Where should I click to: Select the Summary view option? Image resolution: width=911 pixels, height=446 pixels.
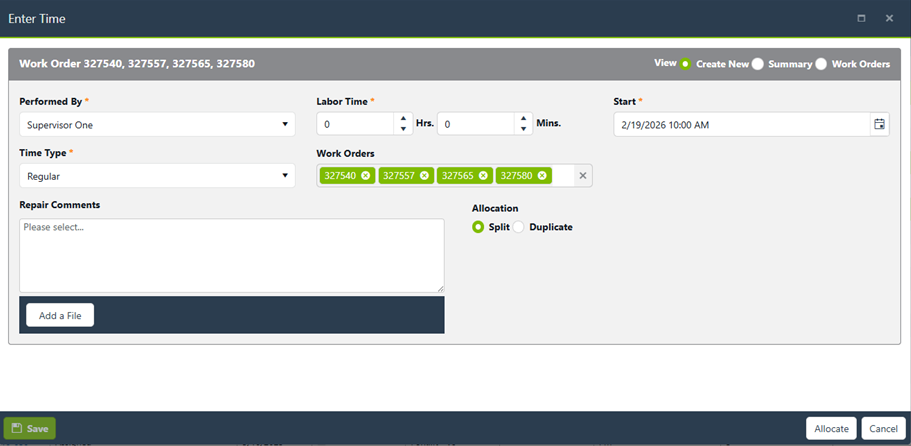(758, 64)
